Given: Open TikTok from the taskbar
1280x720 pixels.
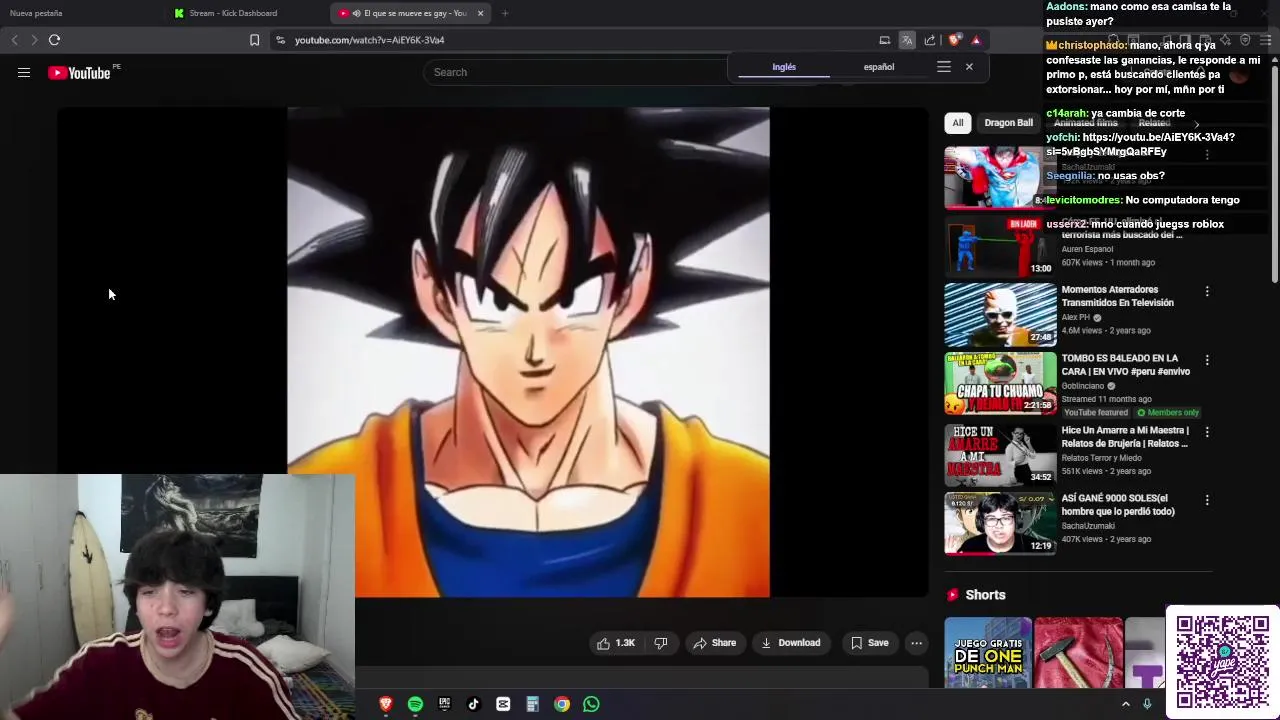Looking at the screenshot, I should click(x=474, y=704).
